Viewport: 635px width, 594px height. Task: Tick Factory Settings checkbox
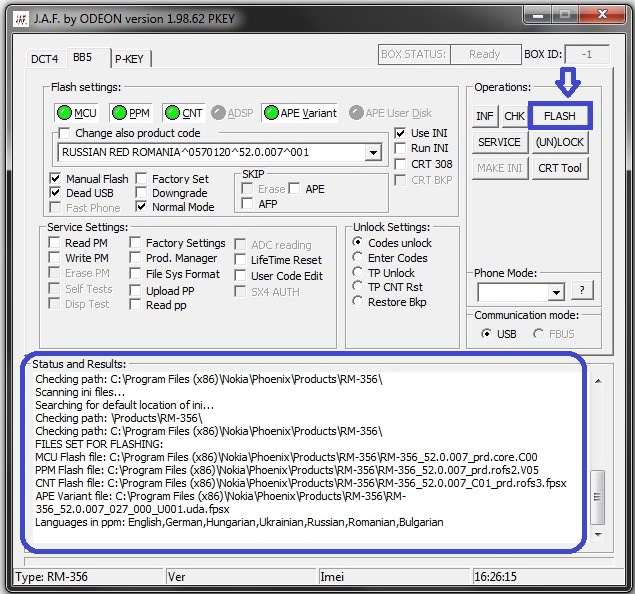[x=135, y=243]
